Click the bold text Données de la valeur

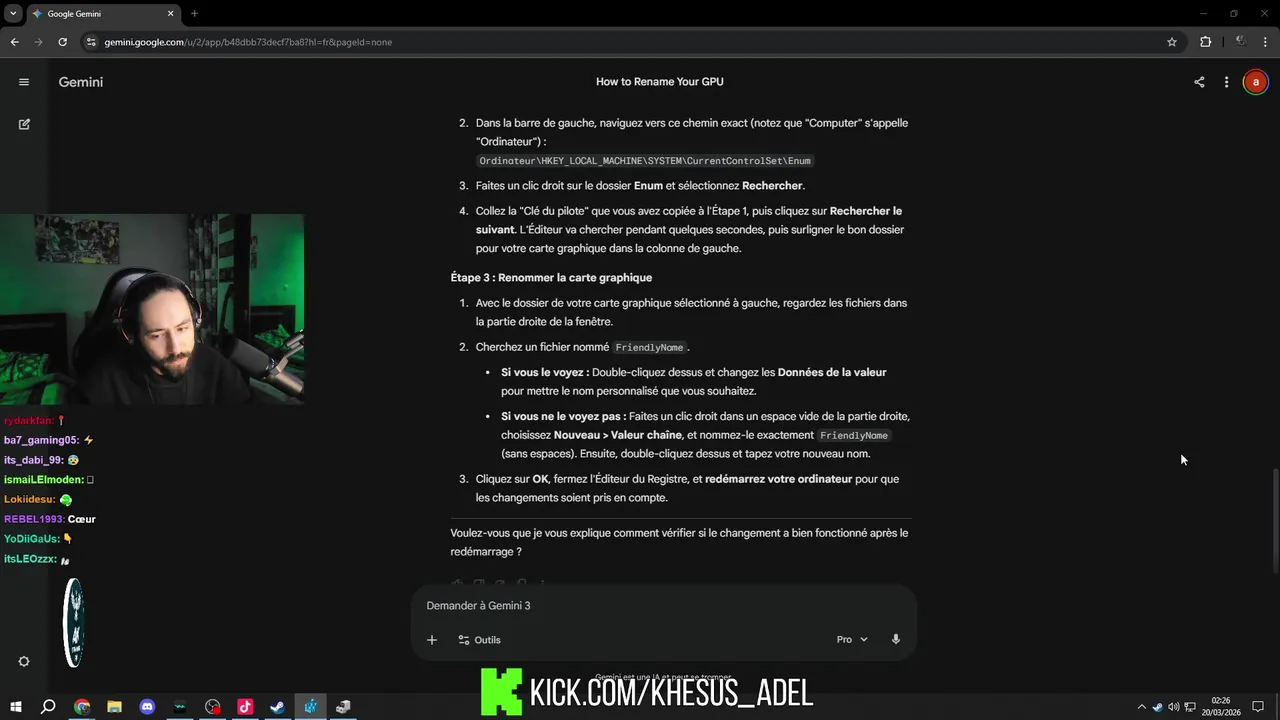tap(832, 372)
